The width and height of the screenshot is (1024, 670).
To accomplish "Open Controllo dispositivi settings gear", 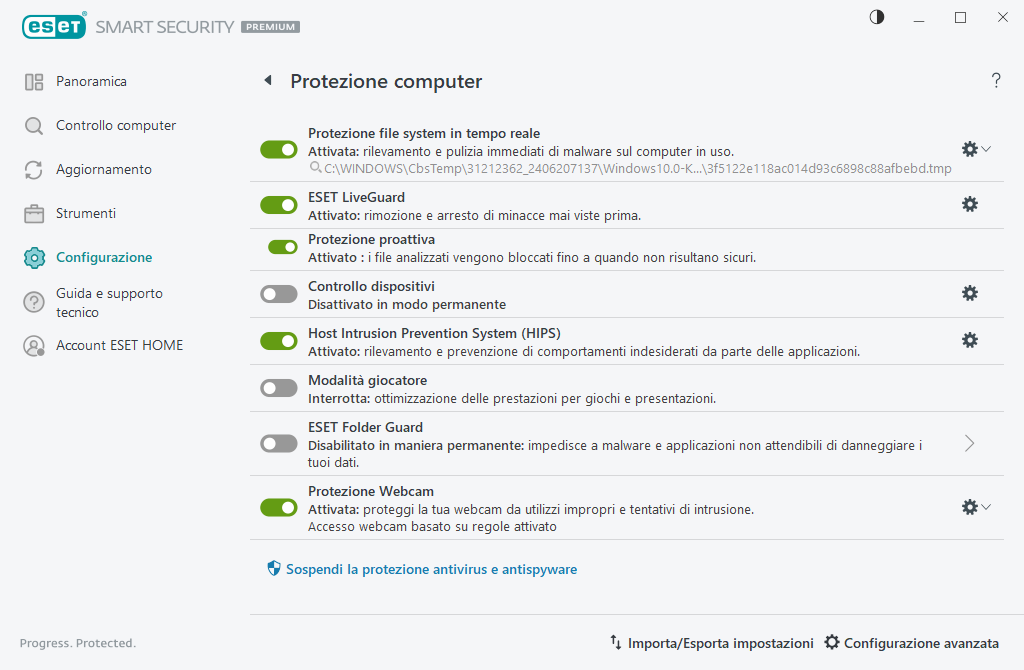I will [969, 293].
